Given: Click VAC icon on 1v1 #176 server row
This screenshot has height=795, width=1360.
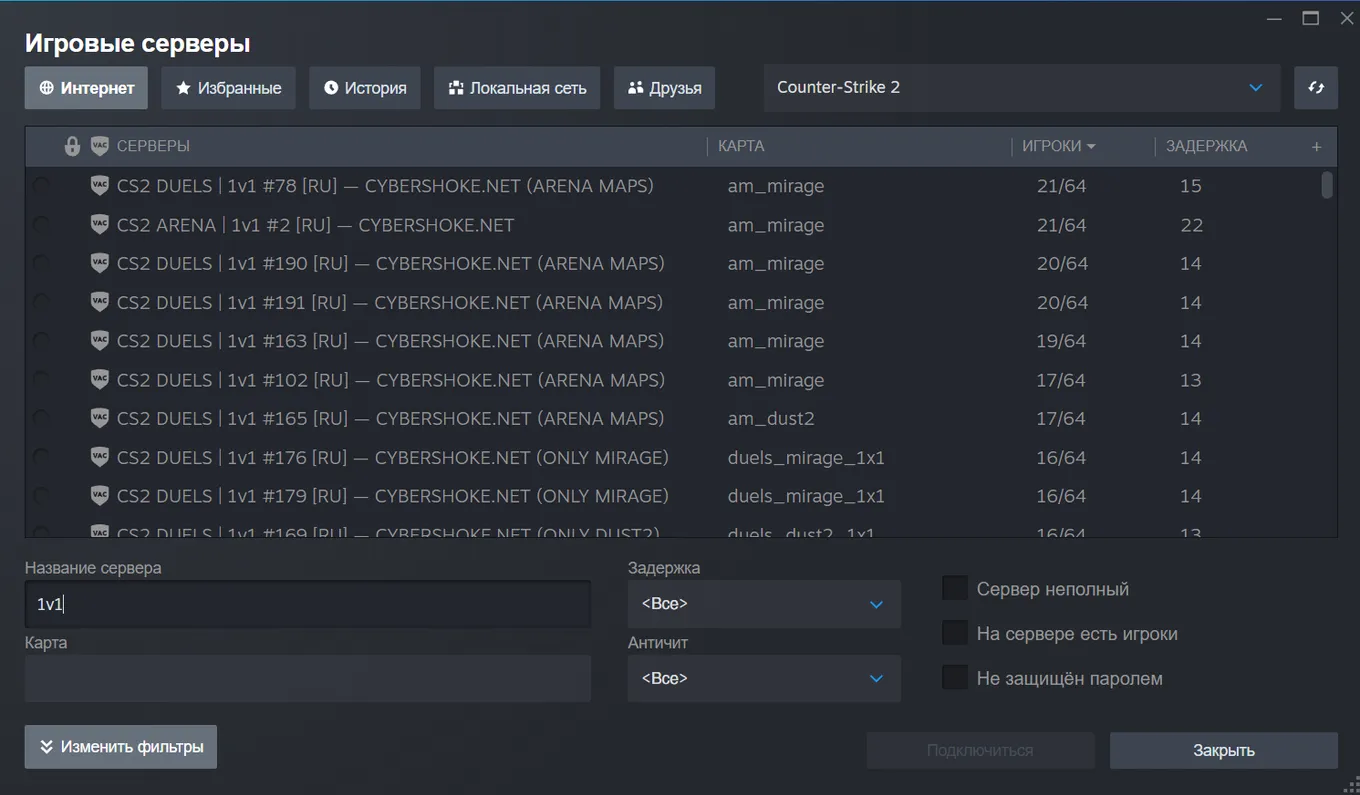Looking at the screenshot, I should point(99,457).
